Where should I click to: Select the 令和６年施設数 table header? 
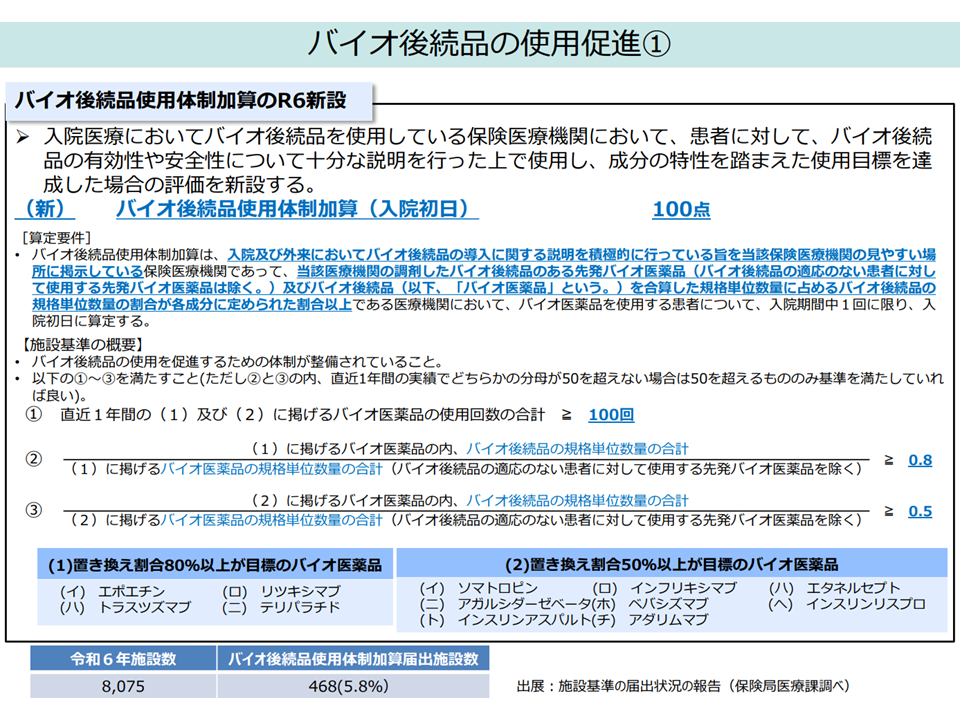123,659
